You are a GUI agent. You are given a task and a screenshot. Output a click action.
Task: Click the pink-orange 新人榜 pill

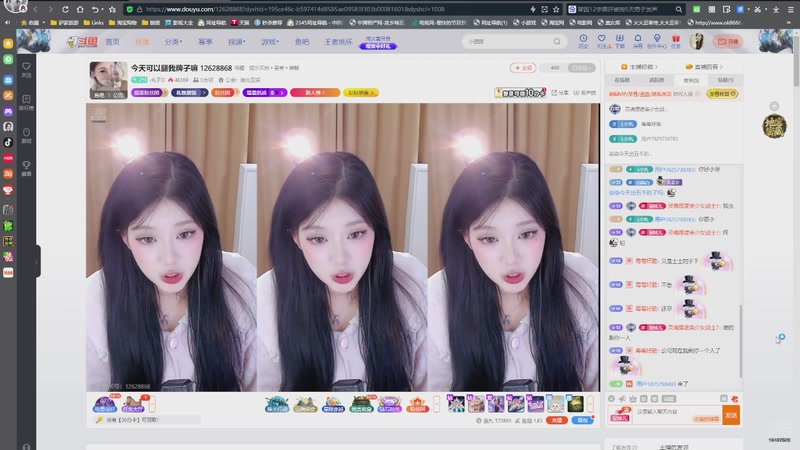[x=315, y=92]
